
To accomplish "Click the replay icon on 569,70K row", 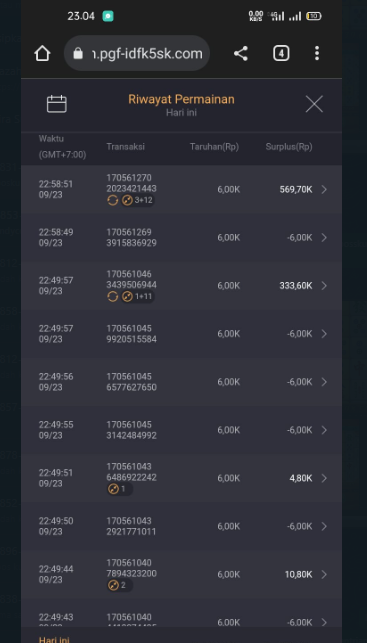I will (x=112, y=200).
